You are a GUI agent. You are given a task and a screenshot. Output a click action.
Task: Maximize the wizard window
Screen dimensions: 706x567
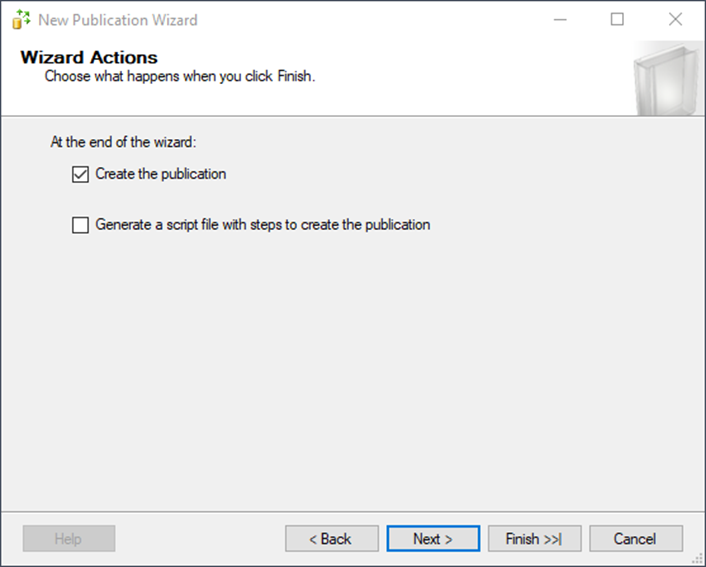click(x=617, y=20)
